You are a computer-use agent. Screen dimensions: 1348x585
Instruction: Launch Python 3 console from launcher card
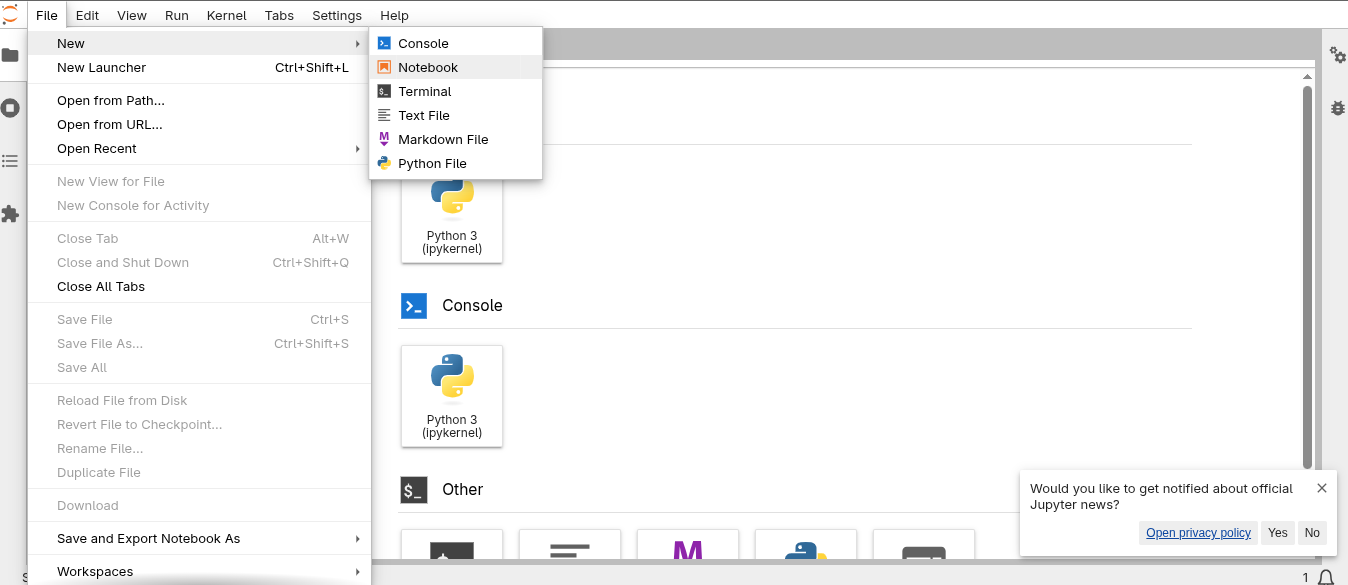coord(452,395)
